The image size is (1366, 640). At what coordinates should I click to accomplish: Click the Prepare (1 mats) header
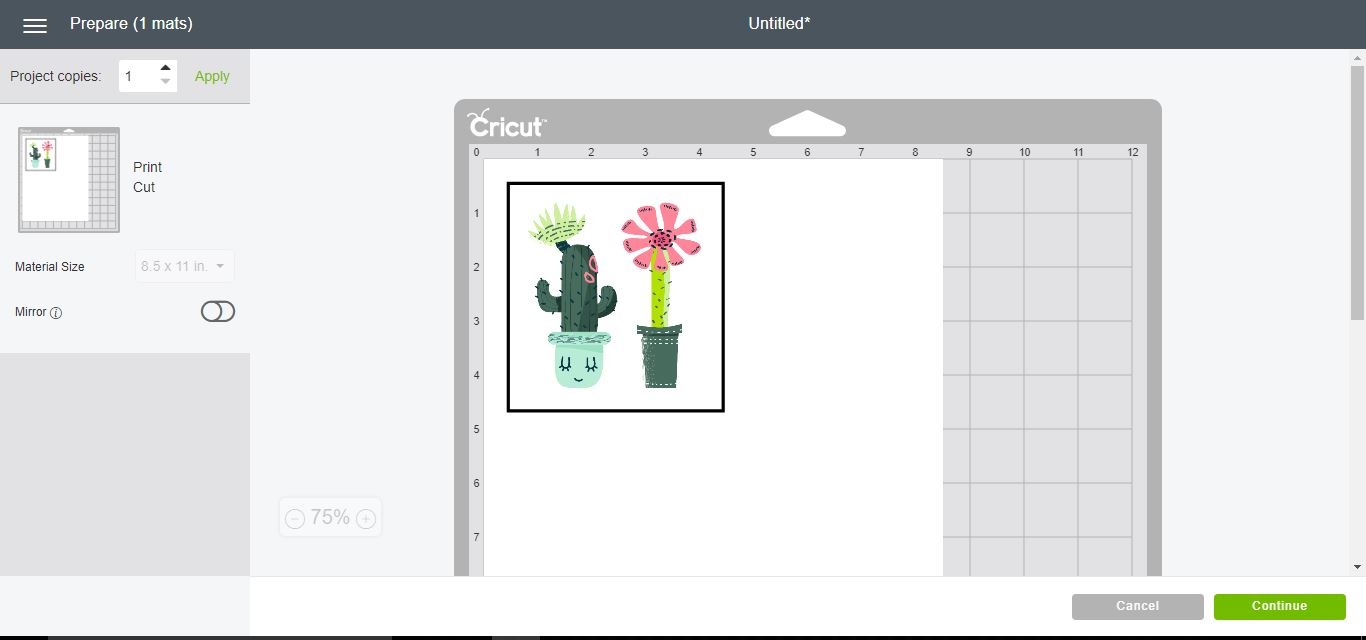point(130,23)
